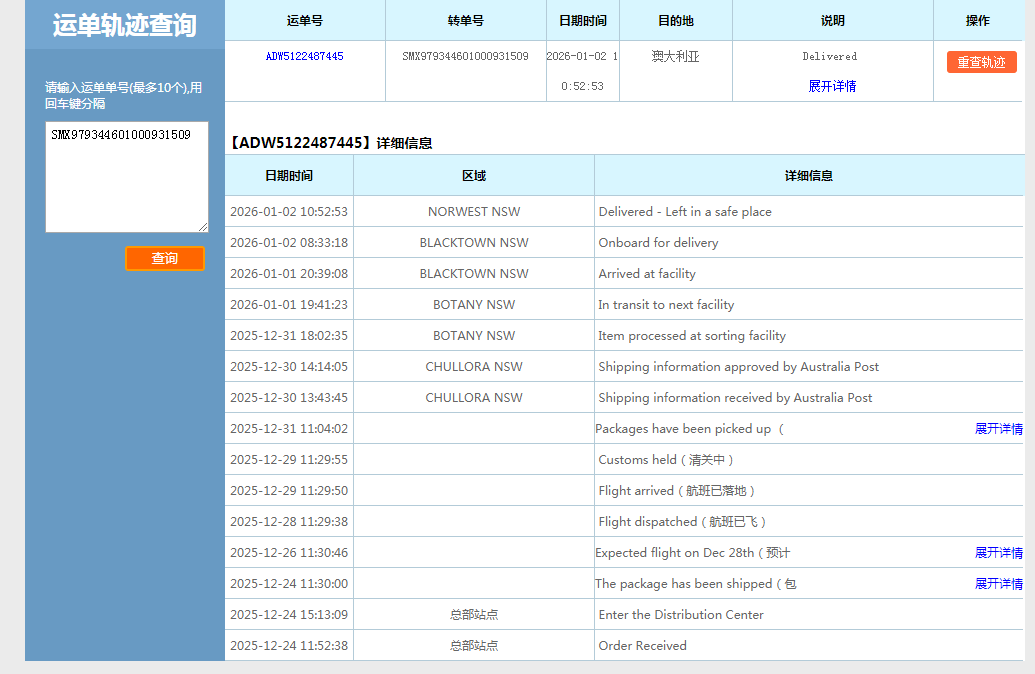The image size is (1035, 674).
Task: Click the 运单轨迹查询 page title
Action: tap(124, 26)
